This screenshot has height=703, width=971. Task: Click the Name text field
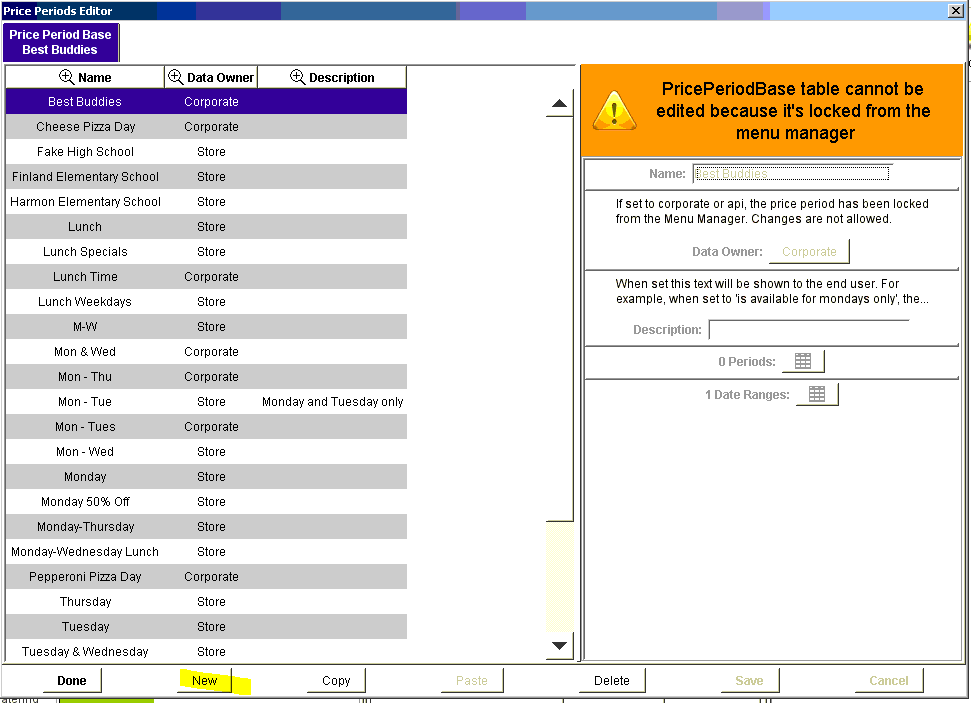[791, 173]
